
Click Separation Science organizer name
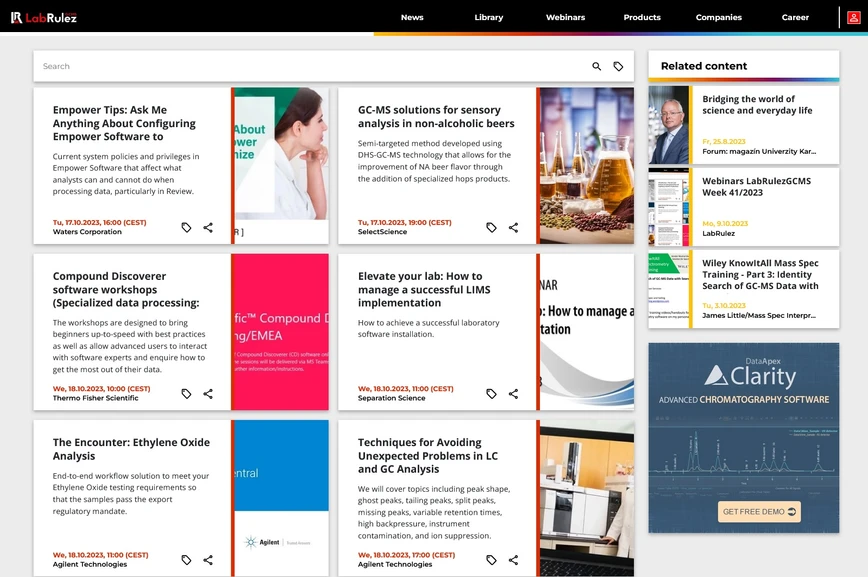click(x=391, y=398)
